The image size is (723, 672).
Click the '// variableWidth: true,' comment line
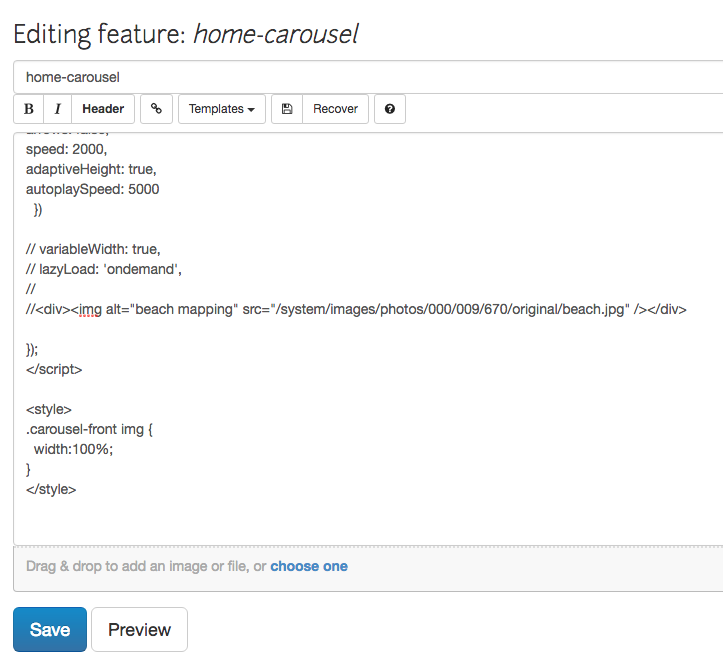tap(93, 249)
